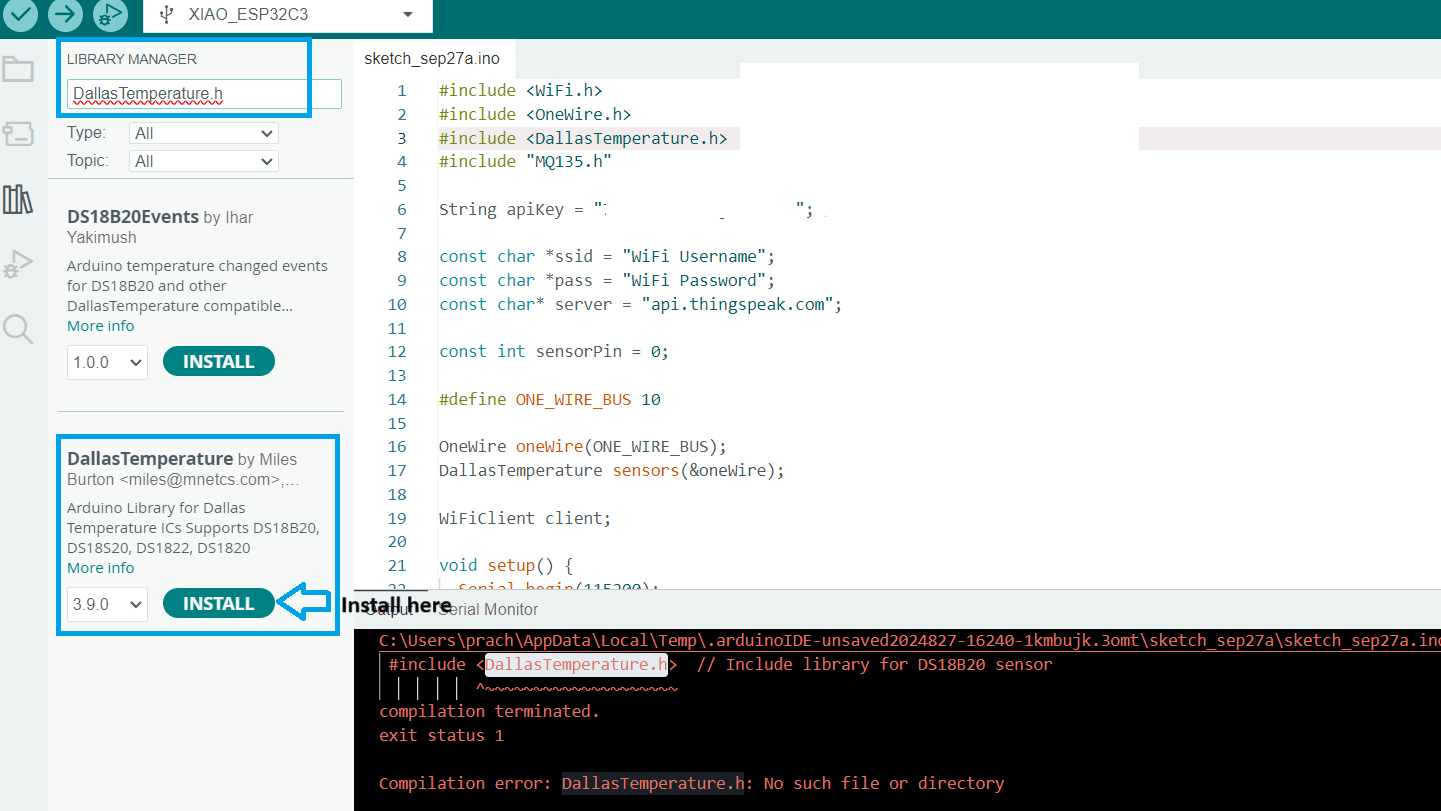Screen dimensions: 1441x811
Task: Open the XIAO_ESP32C3 board selector dropdown
Action: [288, 15]
